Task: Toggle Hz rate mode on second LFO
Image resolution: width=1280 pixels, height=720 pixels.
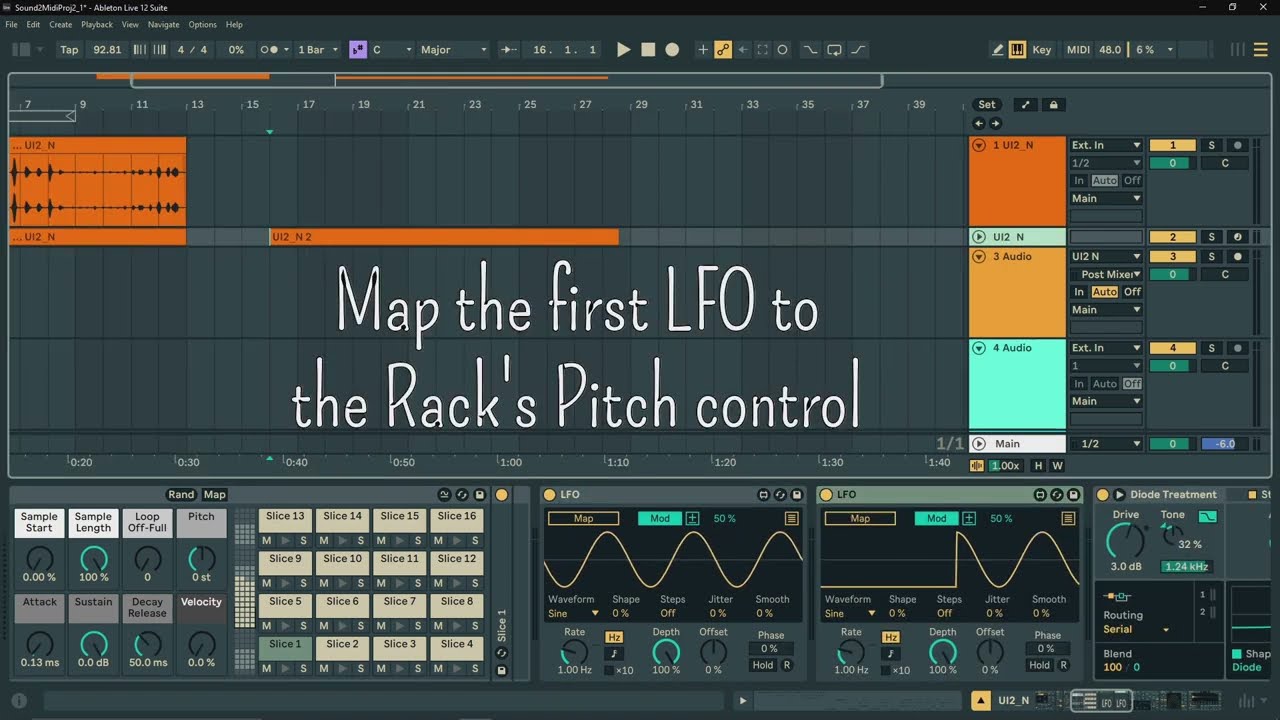Action: (890, 637)
